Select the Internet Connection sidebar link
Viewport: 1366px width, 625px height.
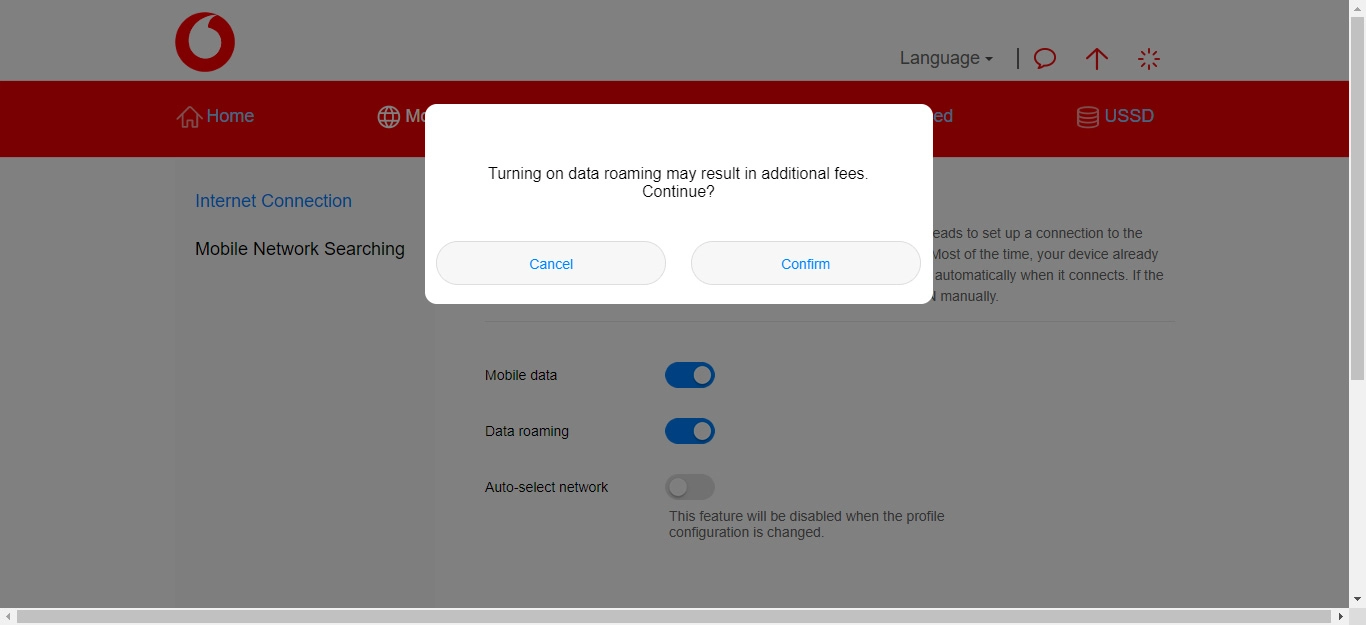(x=273, y=201)
